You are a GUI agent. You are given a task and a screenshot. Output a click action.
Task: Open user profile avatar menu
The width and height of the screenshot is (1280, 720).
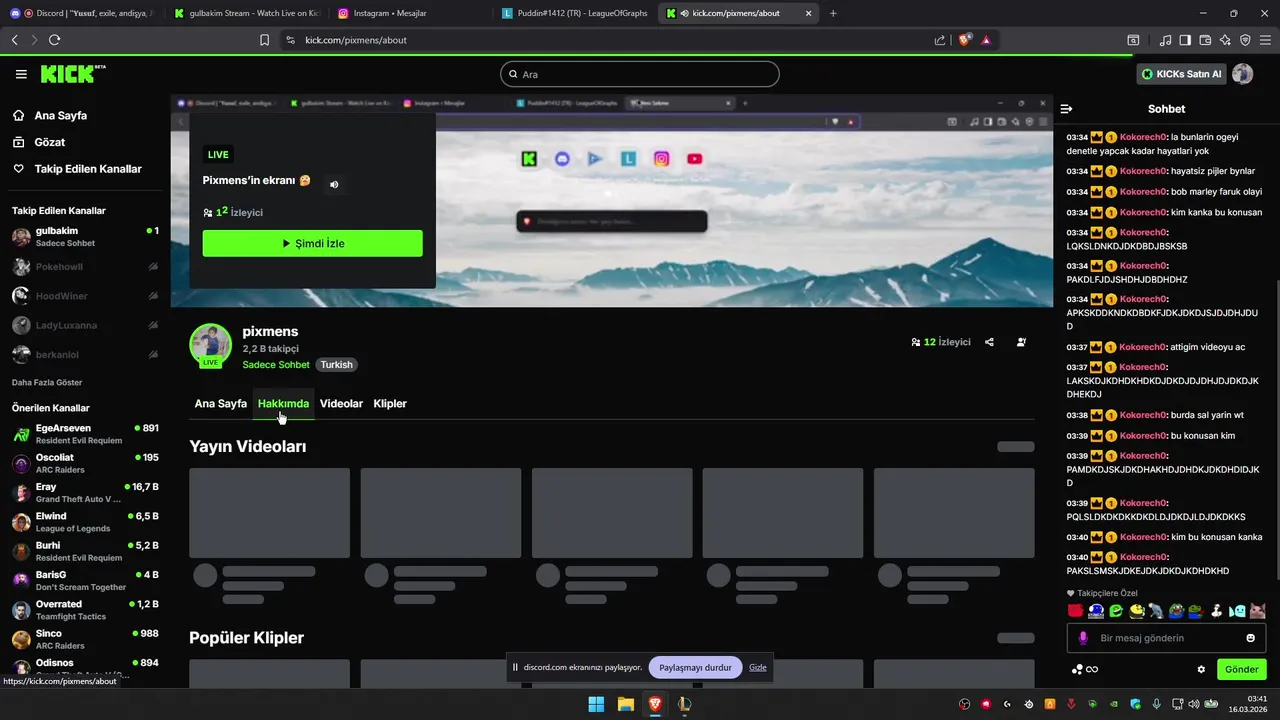(x=1243, y=74)
